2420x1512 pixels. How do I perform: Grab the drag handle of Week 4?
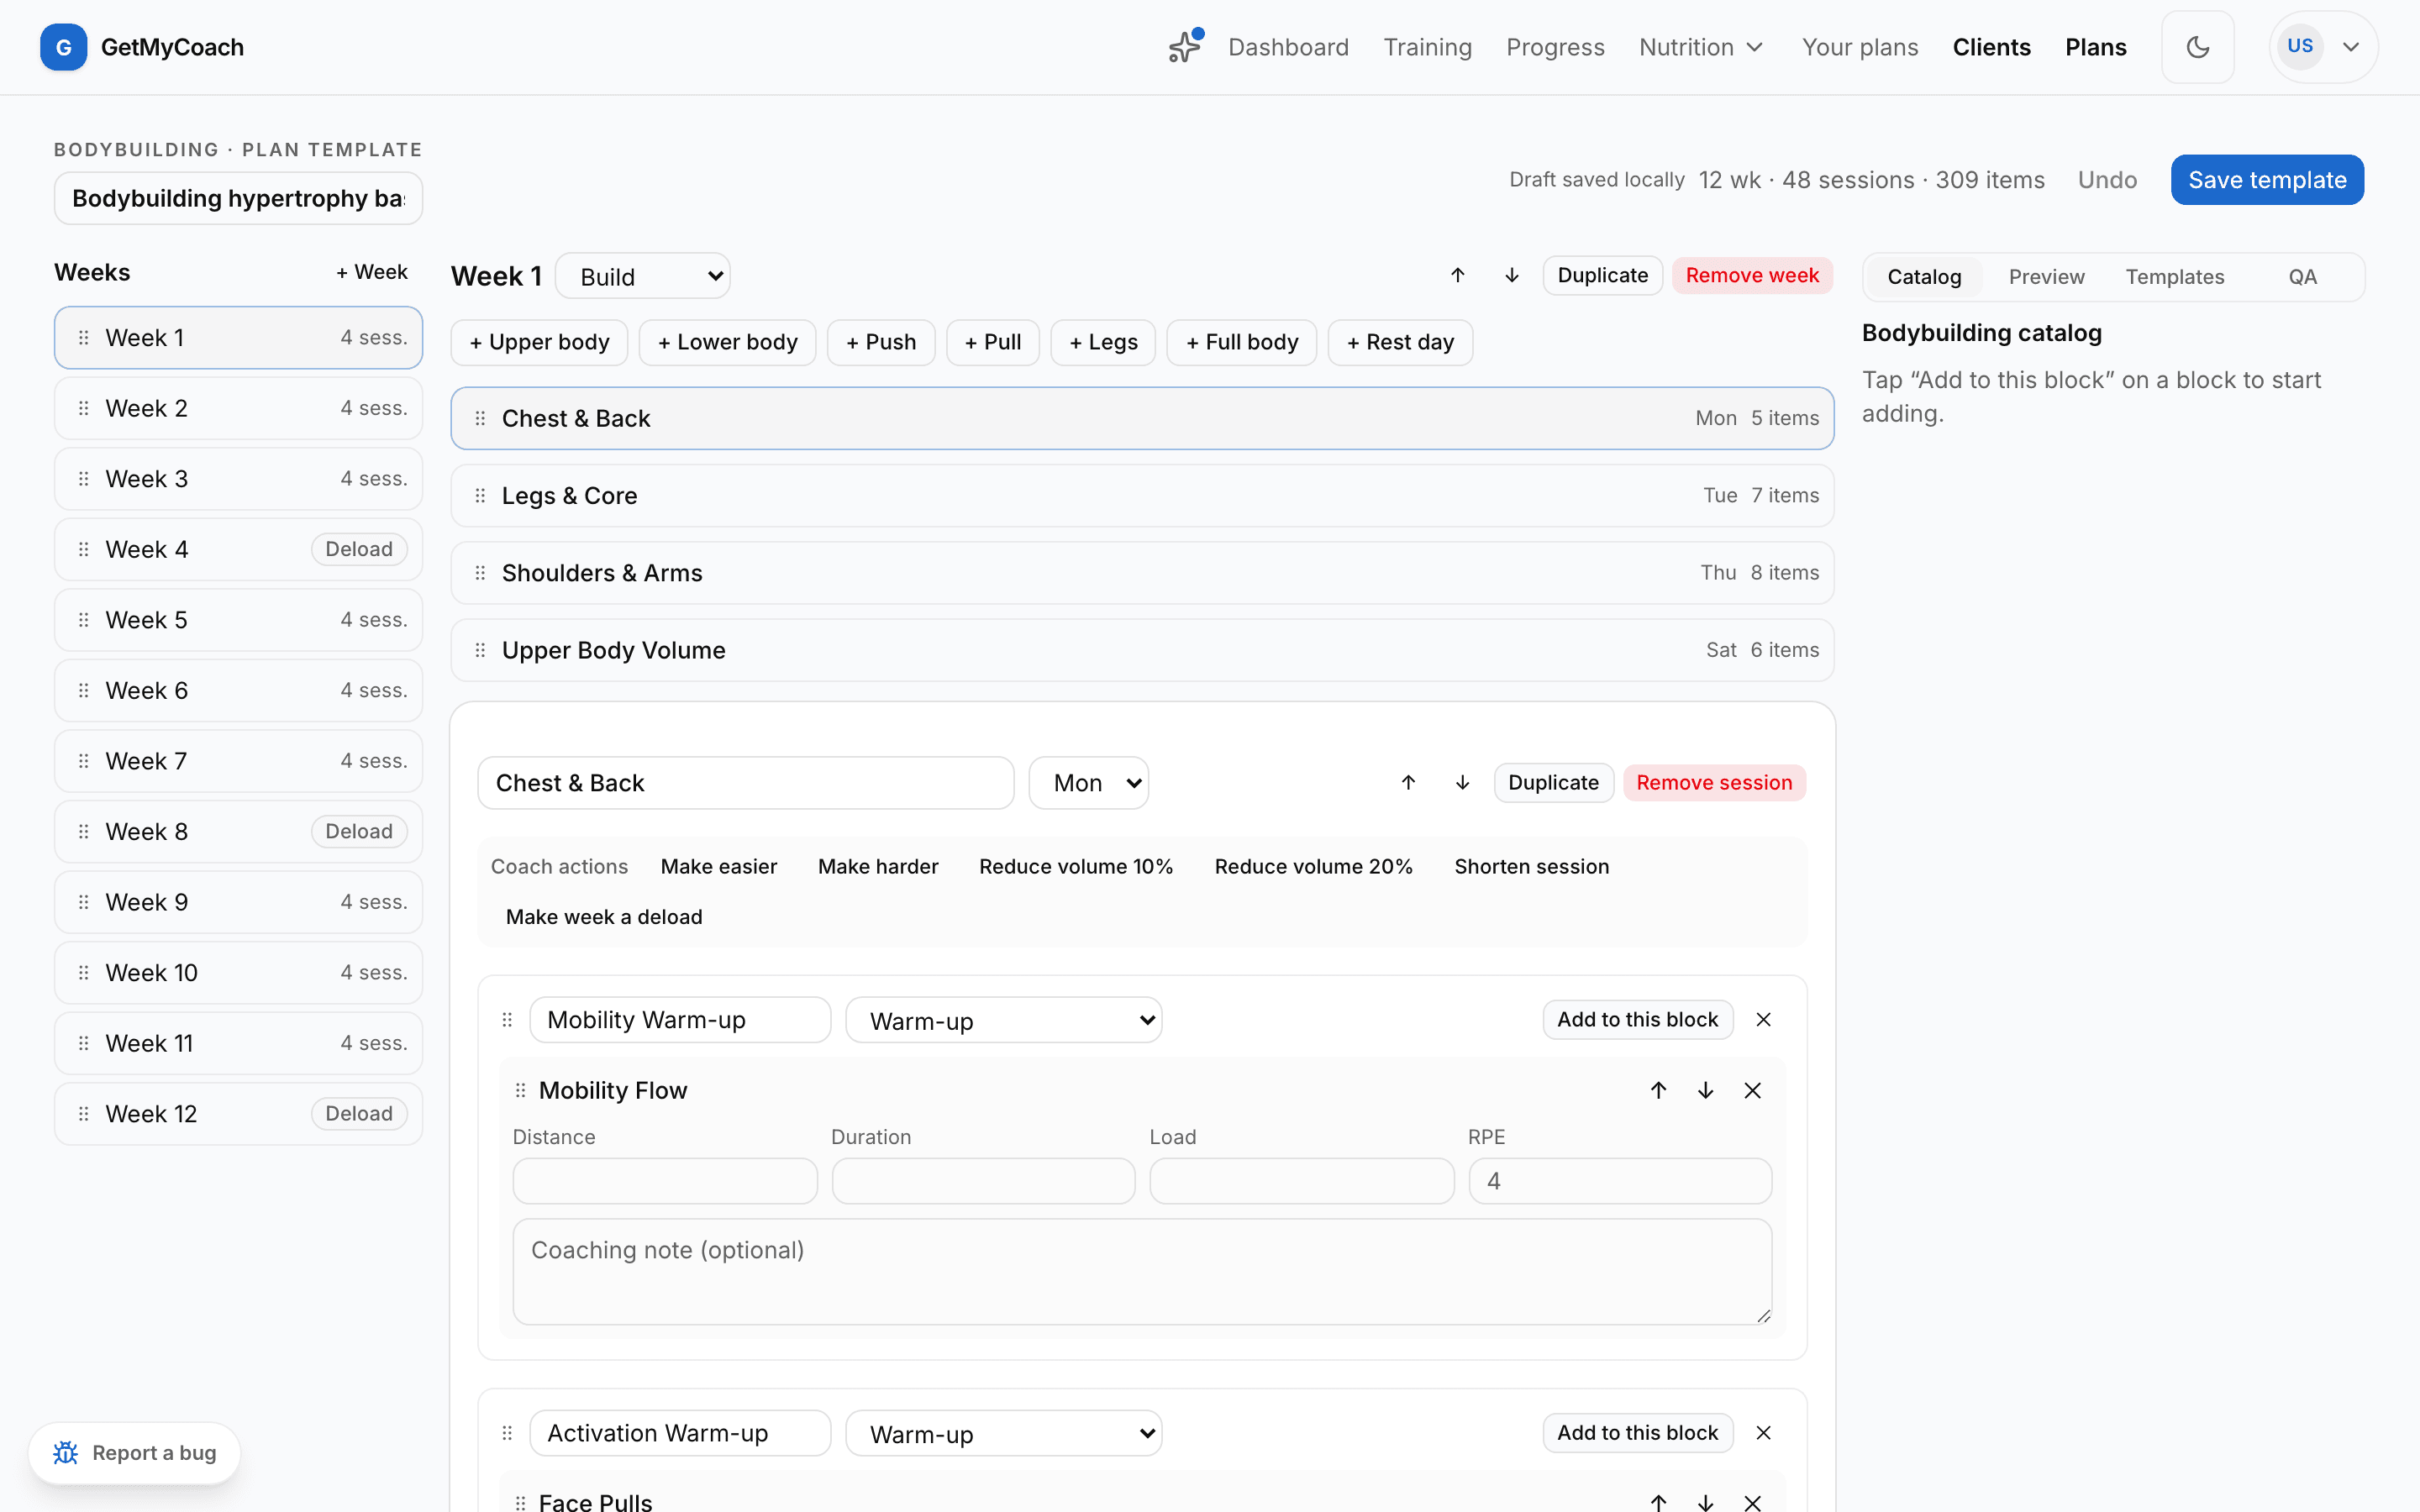click(84, 549)
